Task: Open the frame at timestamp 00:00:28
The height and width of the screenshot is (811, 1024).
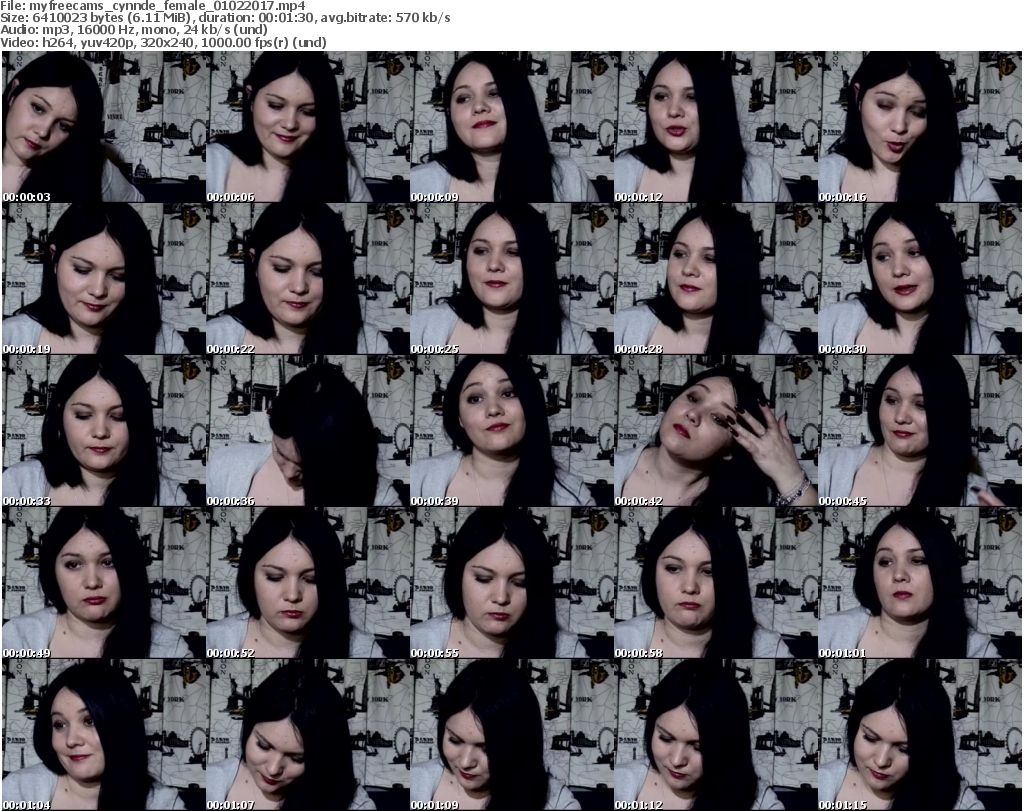Action: click(716, 279)
